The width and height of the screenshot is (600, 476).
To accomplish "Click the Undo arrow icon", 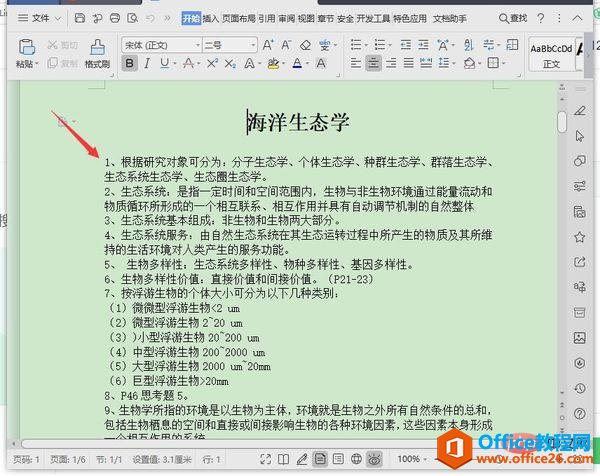I will (150, 18).
